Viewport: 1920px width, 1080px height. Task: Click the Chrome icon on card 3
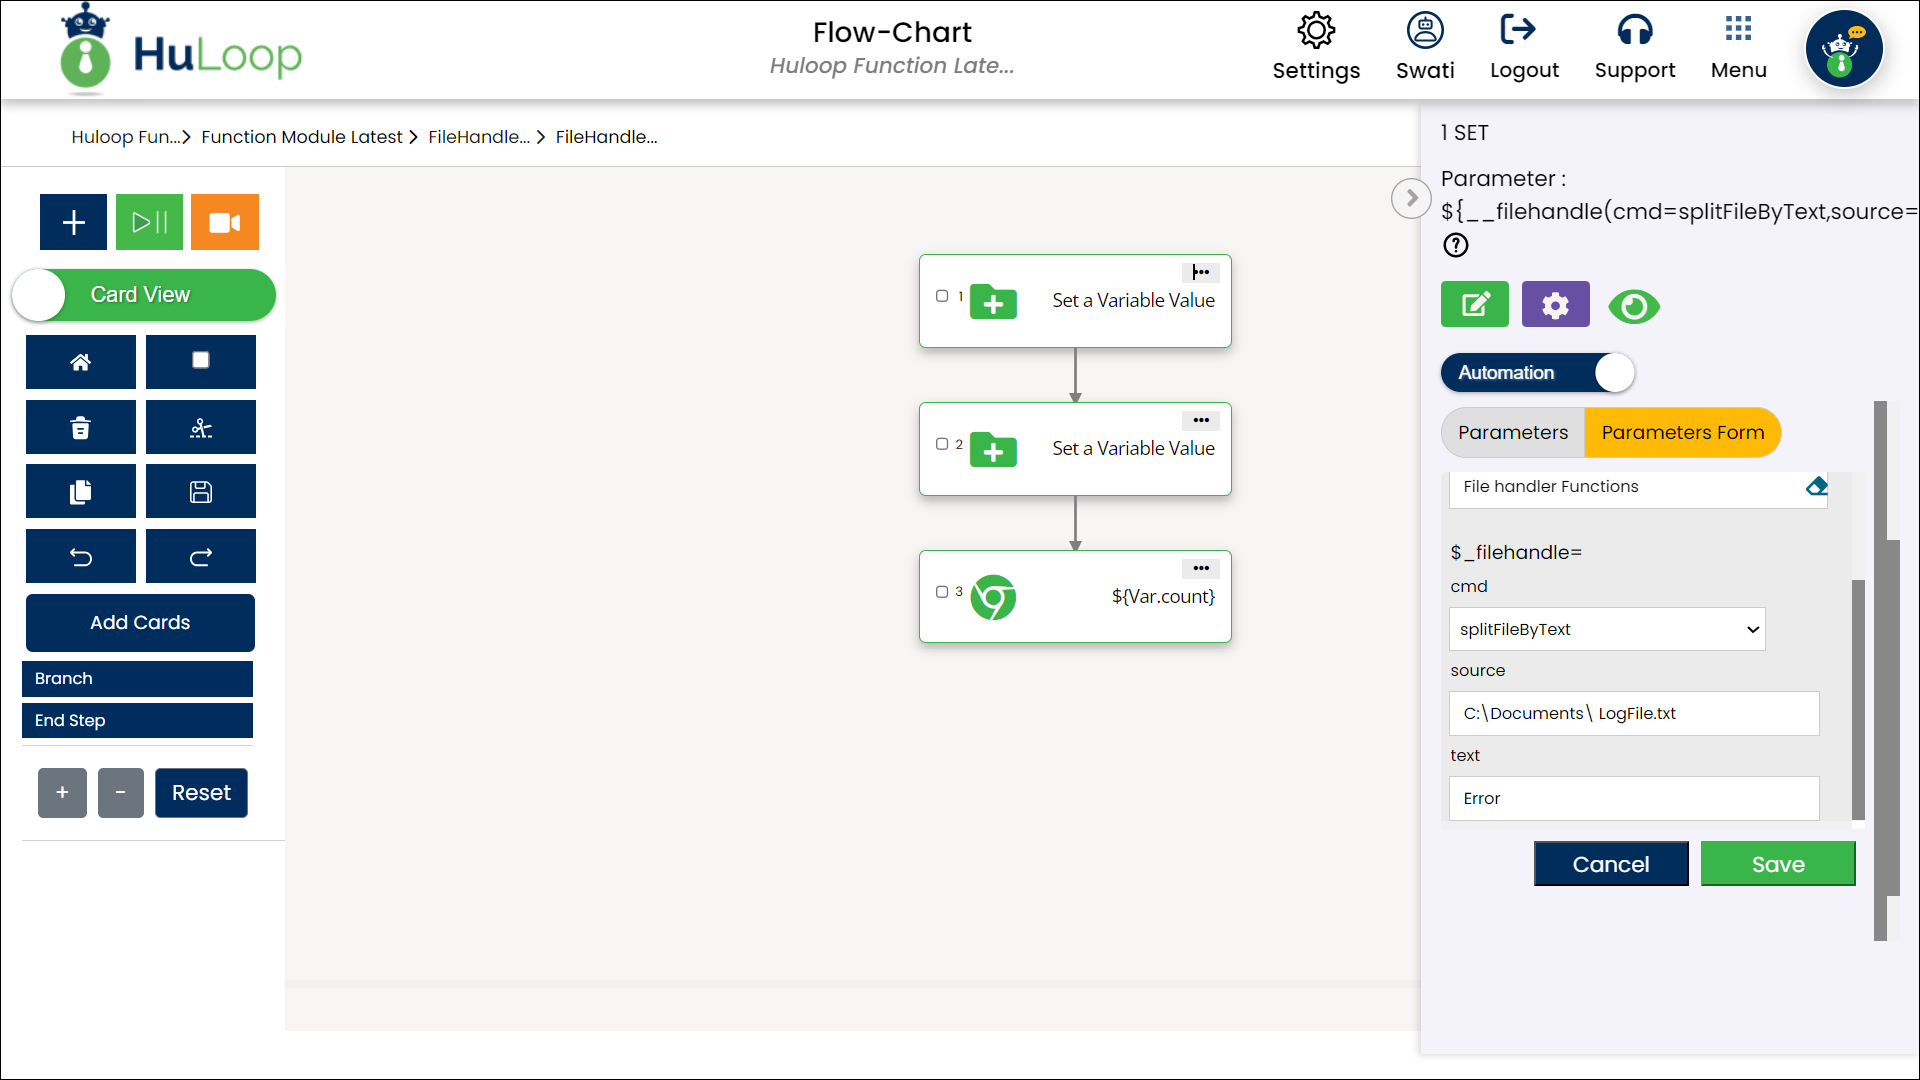coord(993,598)
